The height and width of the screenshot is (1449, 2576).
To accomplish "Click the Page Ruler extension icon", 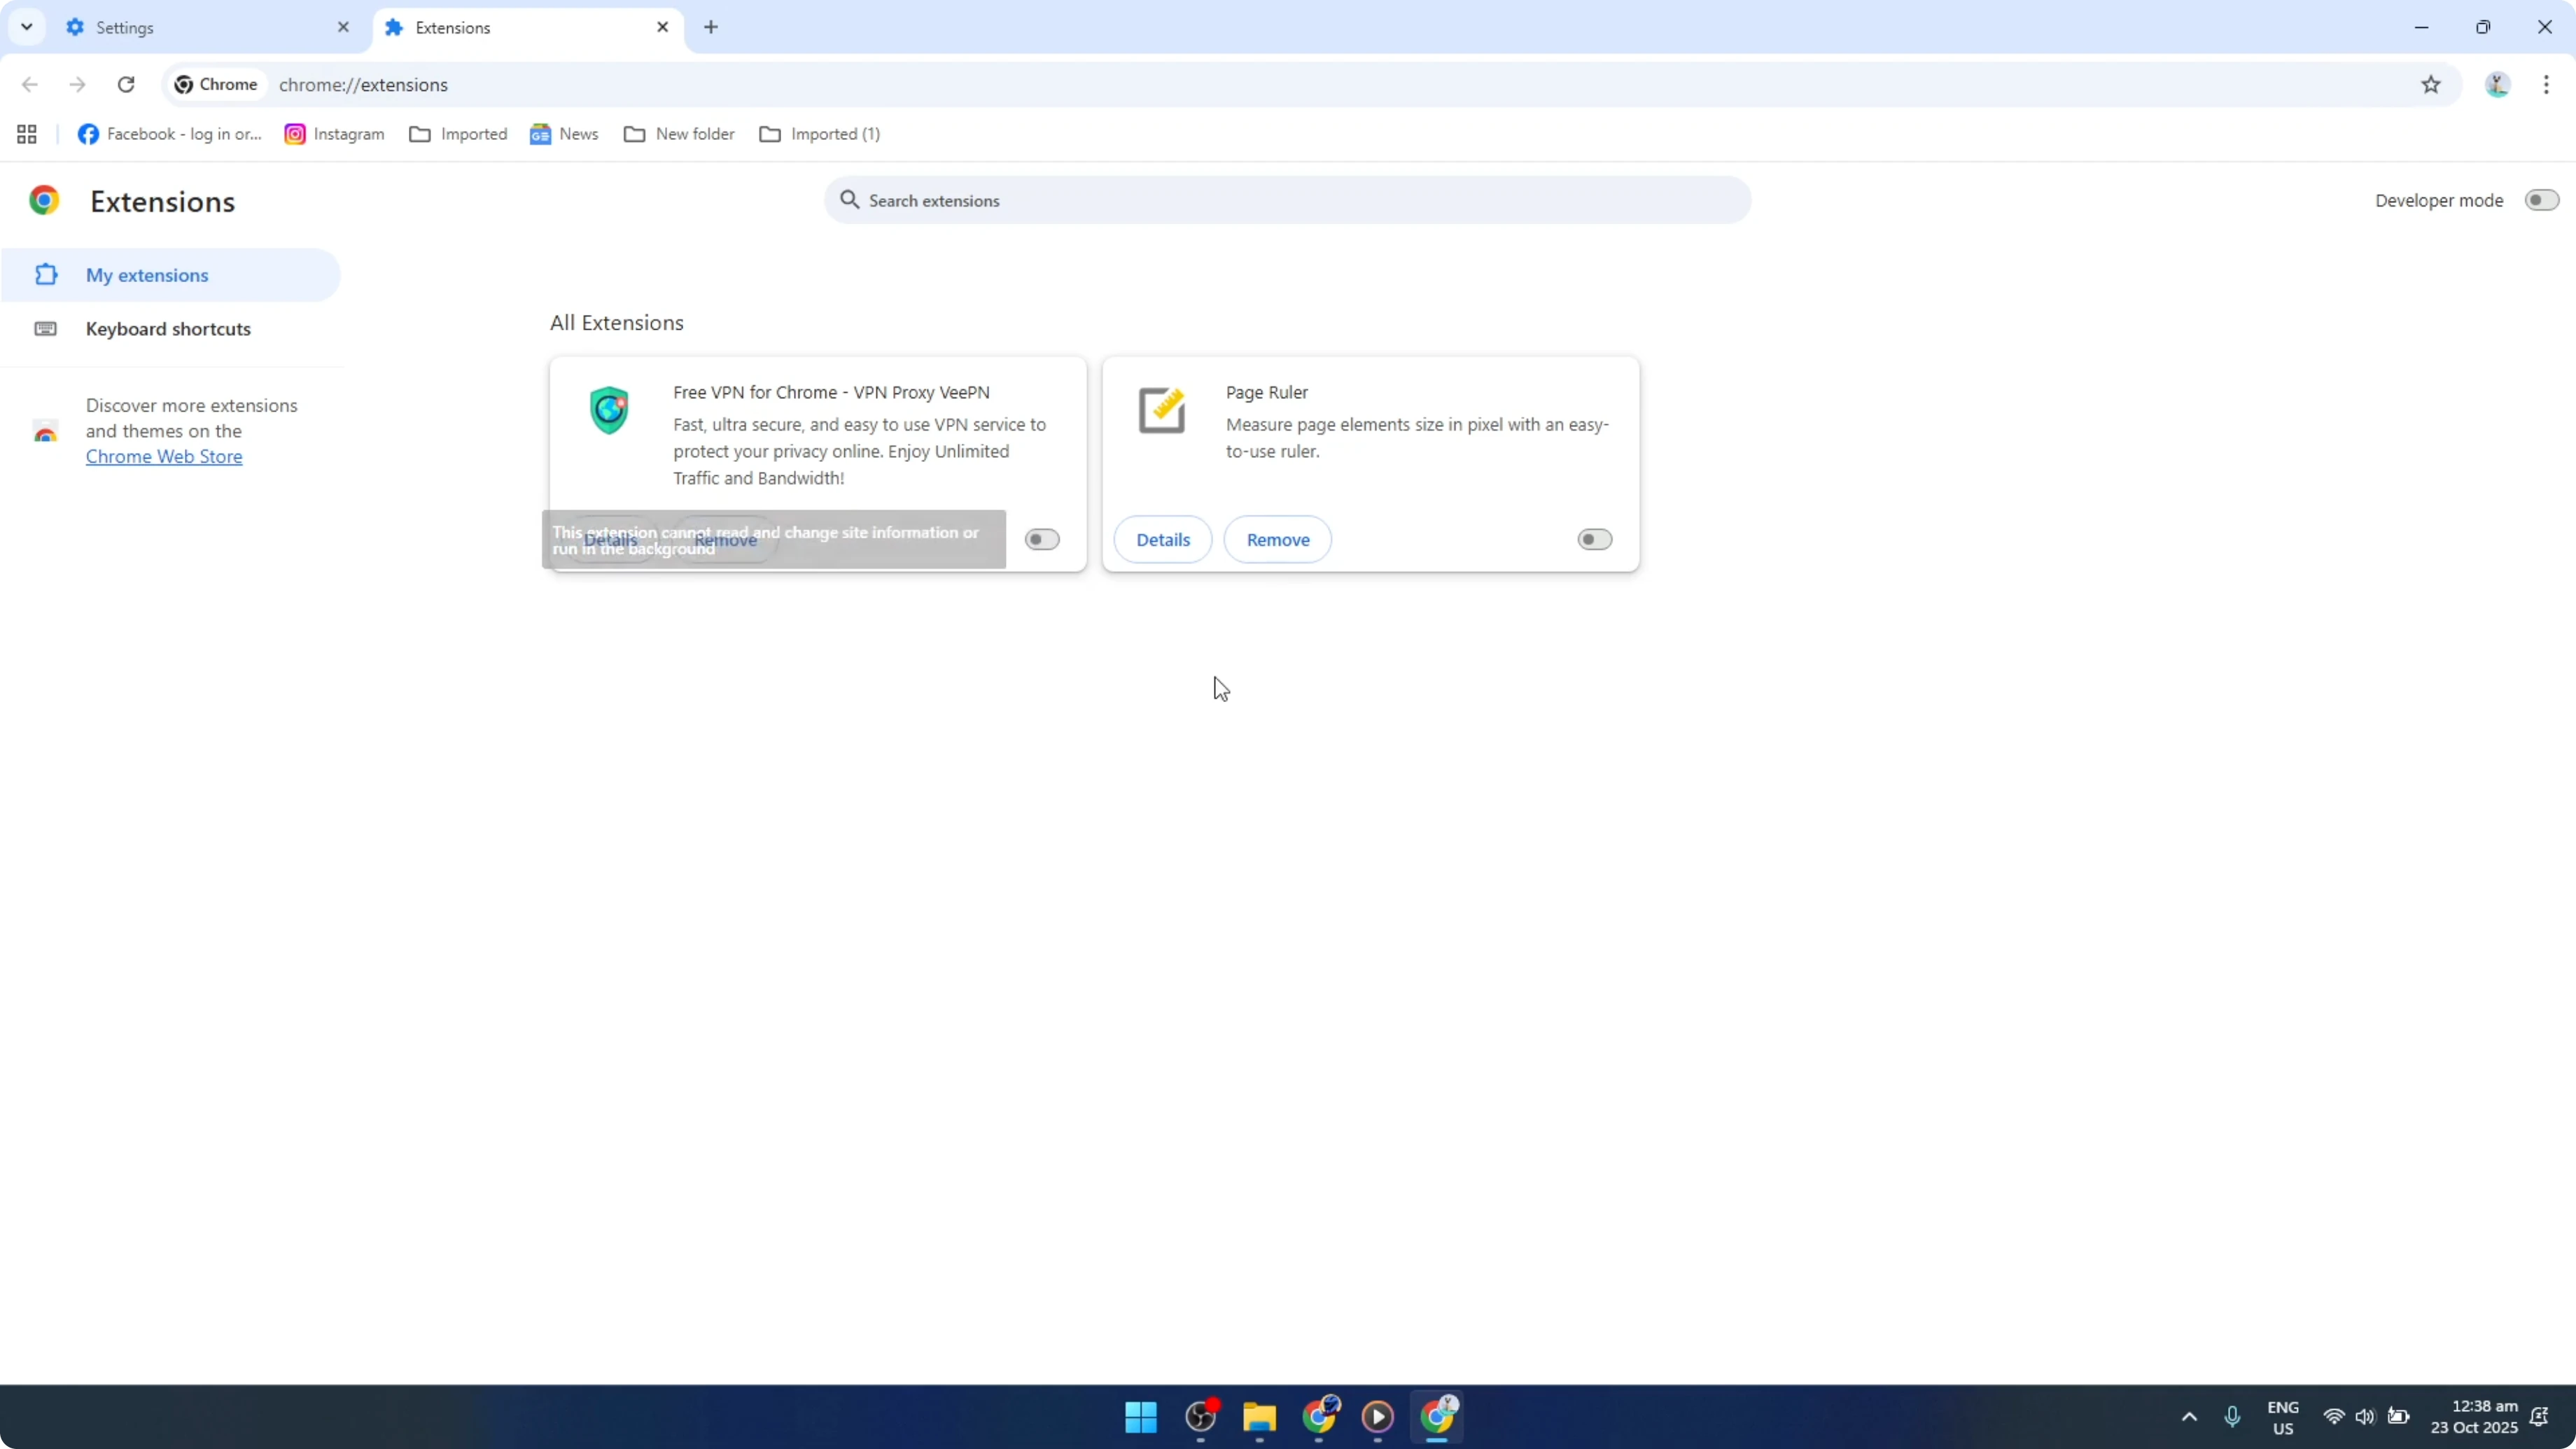I will [x=1161, y=410].
